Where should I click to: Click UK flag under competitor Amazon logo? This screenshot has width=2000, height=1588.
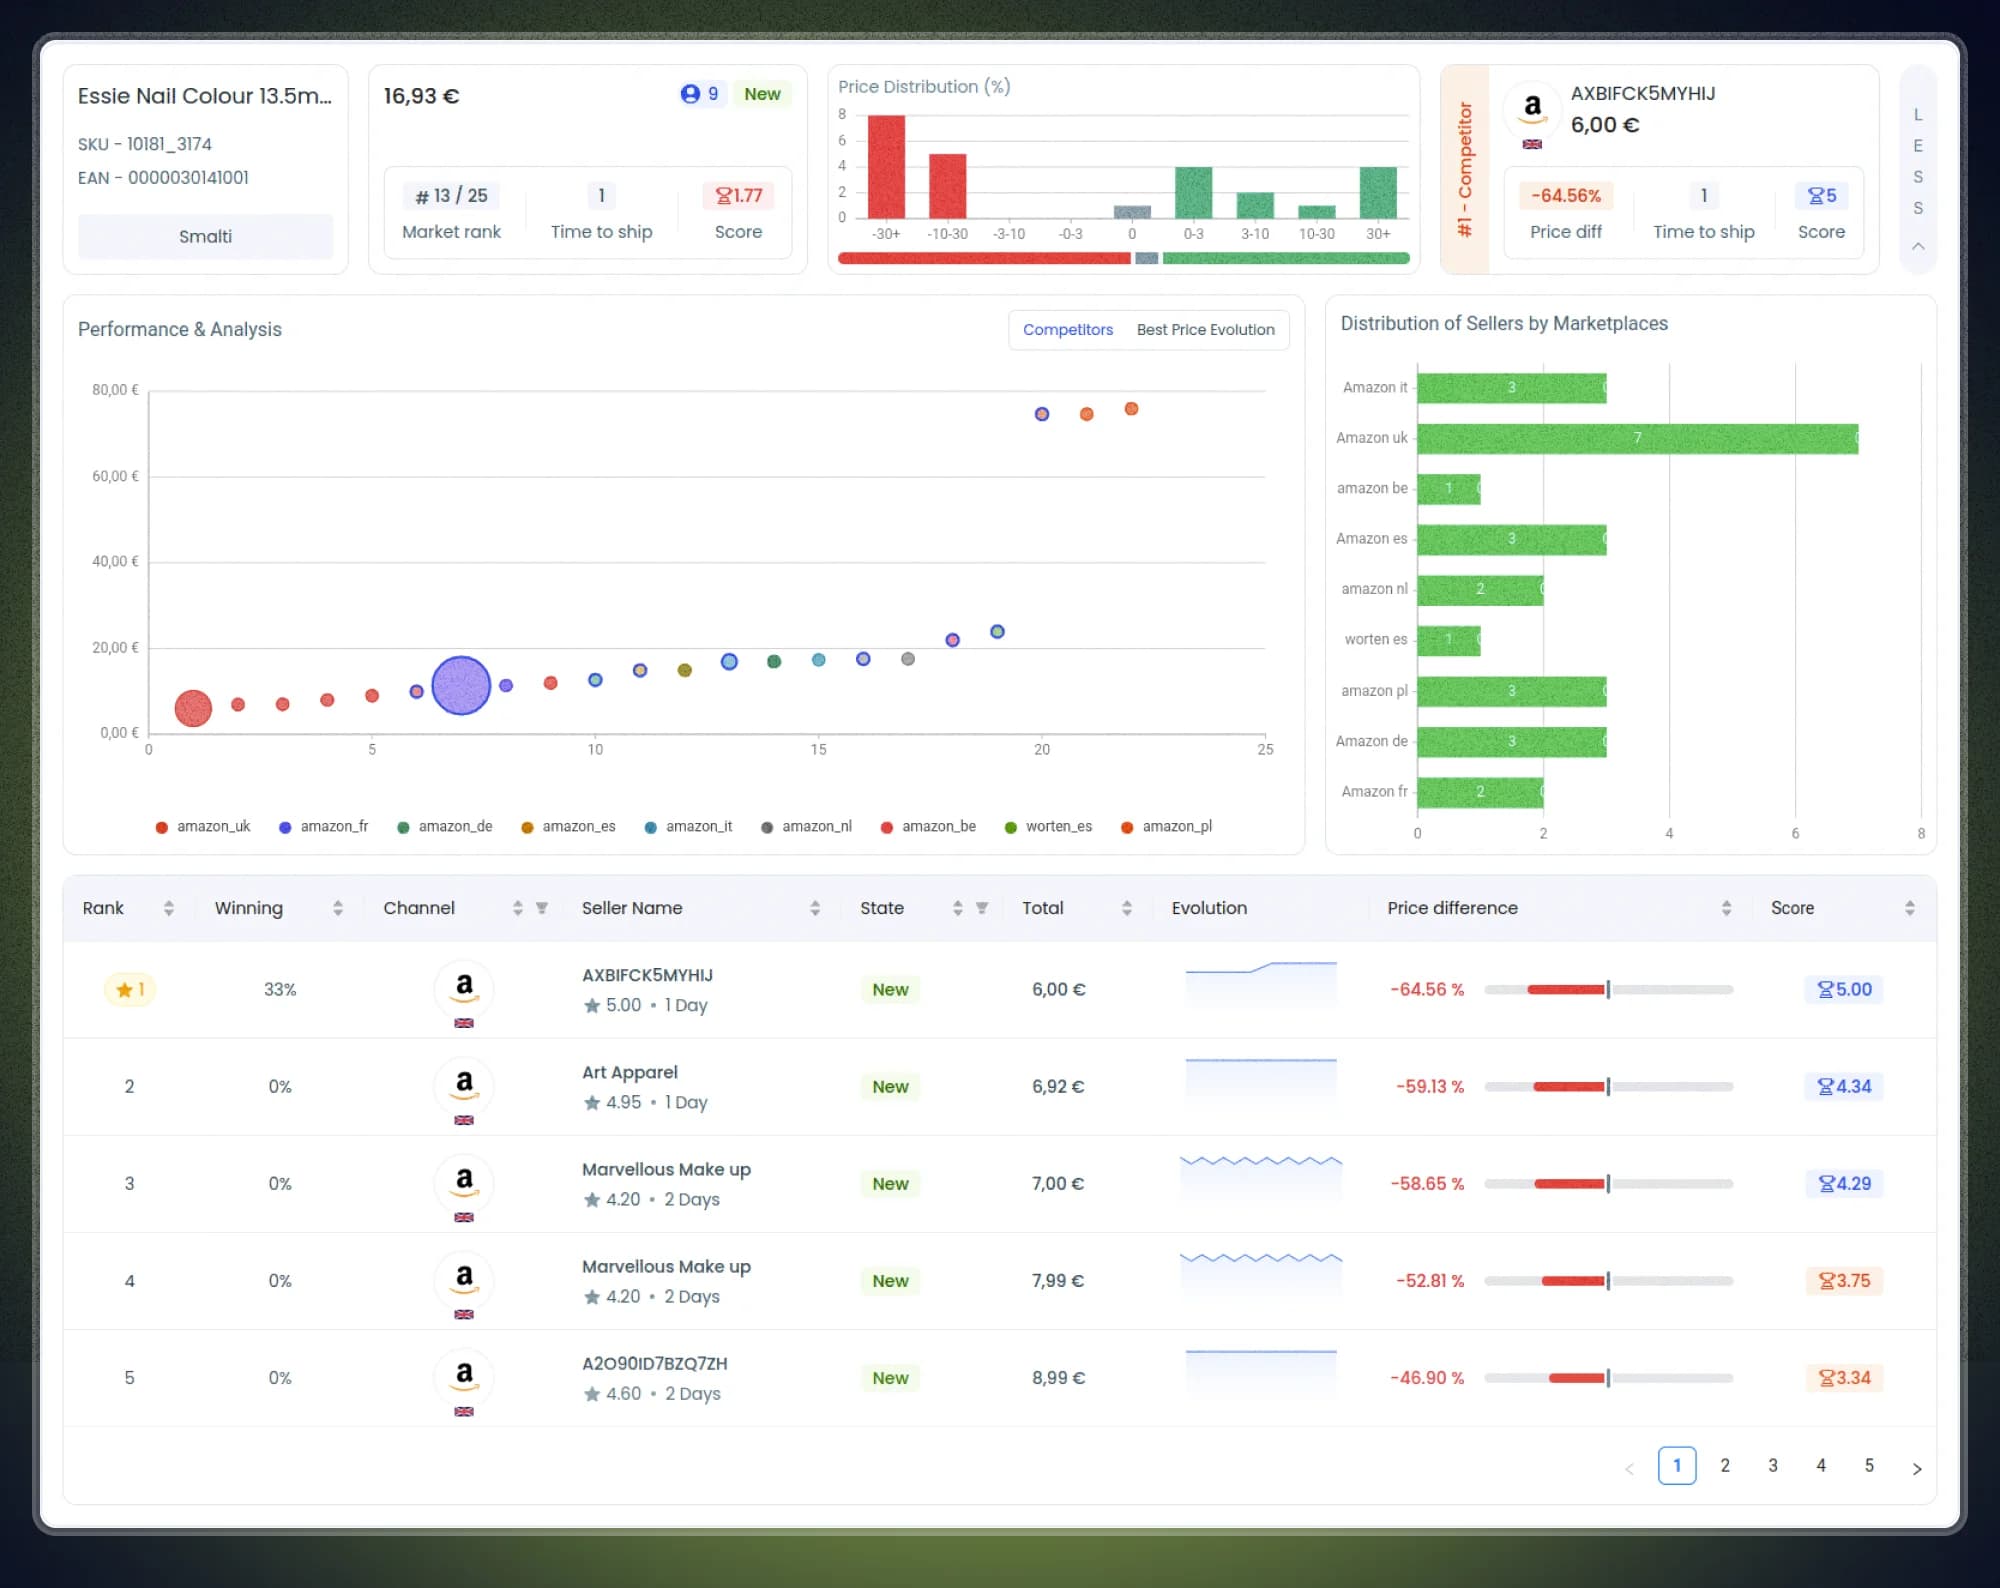tap(1532, 144)
